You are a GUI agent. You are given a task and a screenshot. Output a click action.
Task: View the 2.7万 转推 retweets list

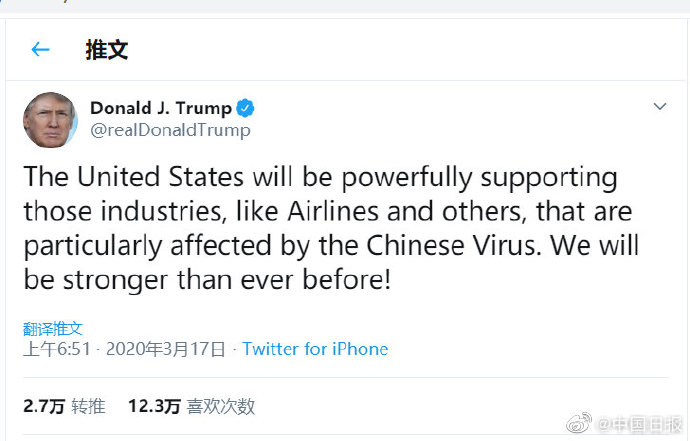(64, 406)
